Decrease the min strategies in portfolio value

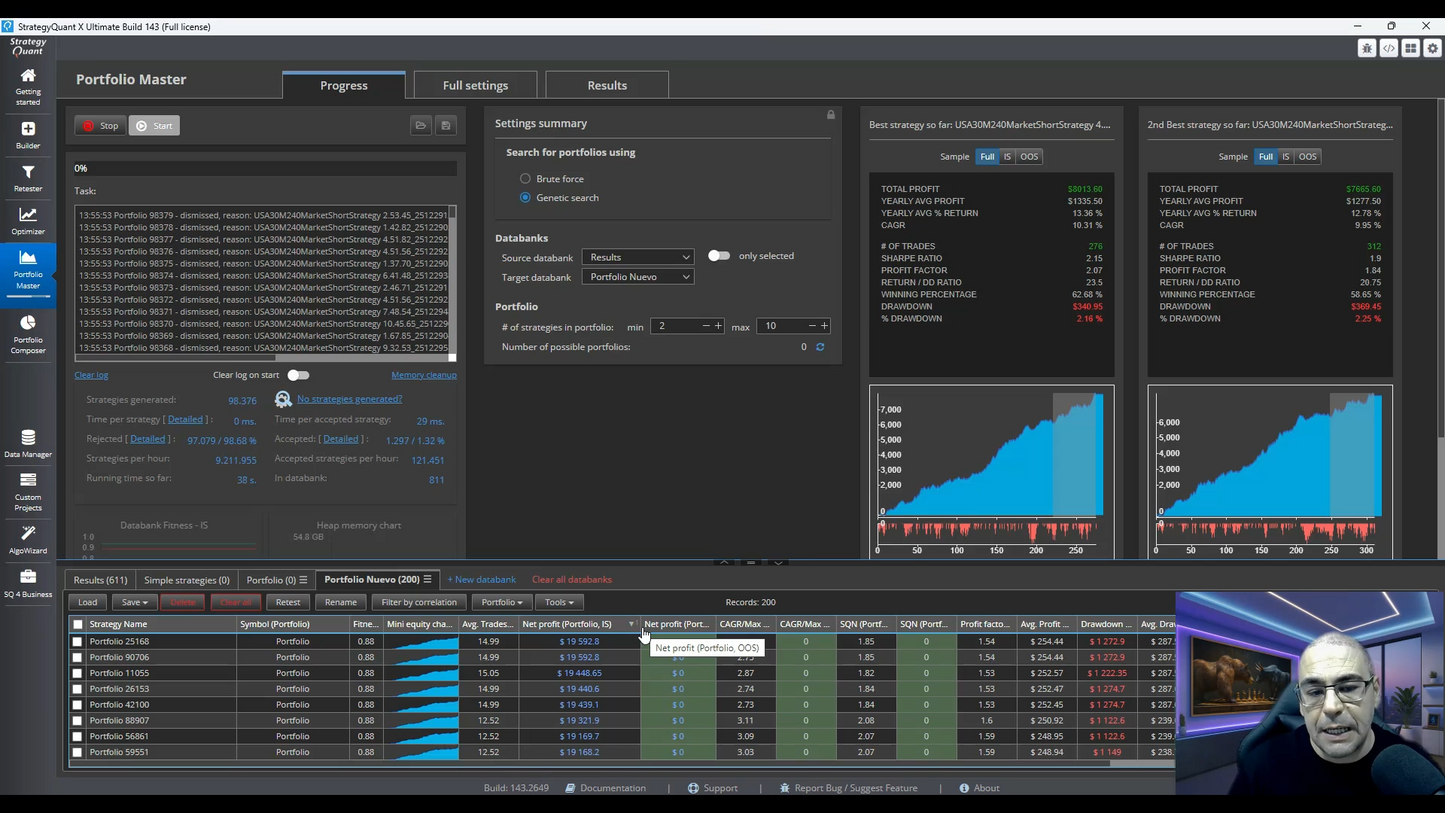coord(705,326)
